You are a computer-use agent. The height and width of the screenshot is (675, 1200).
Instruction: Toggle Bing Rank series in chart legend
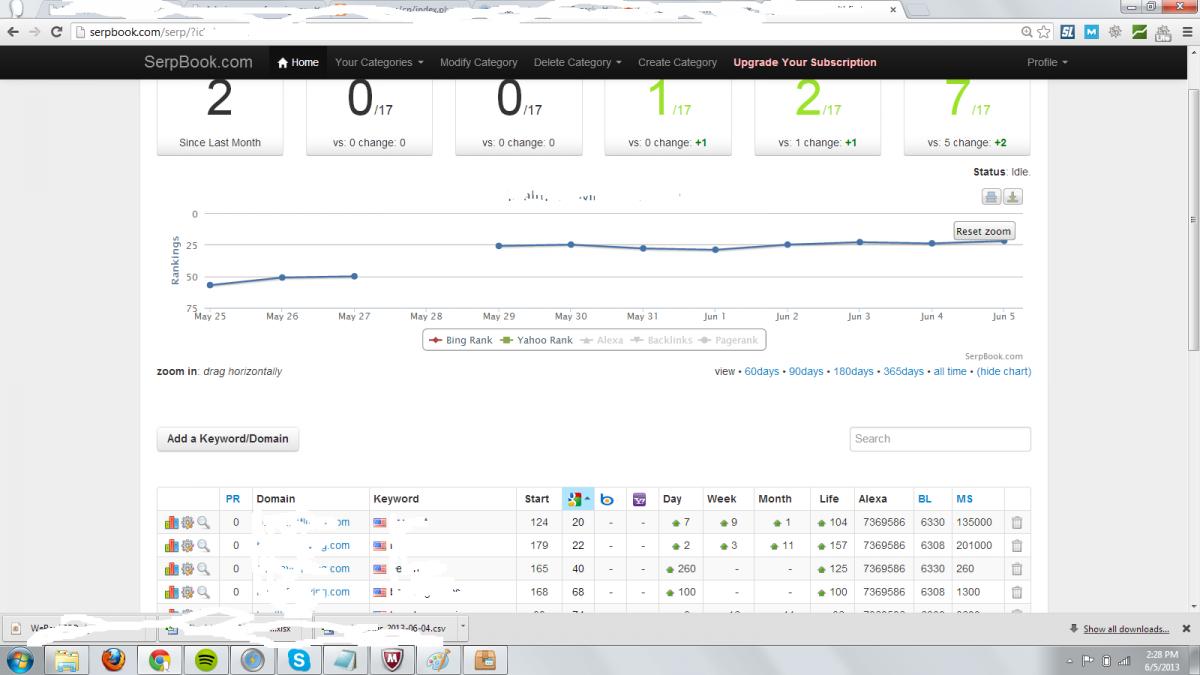point(461,340)
